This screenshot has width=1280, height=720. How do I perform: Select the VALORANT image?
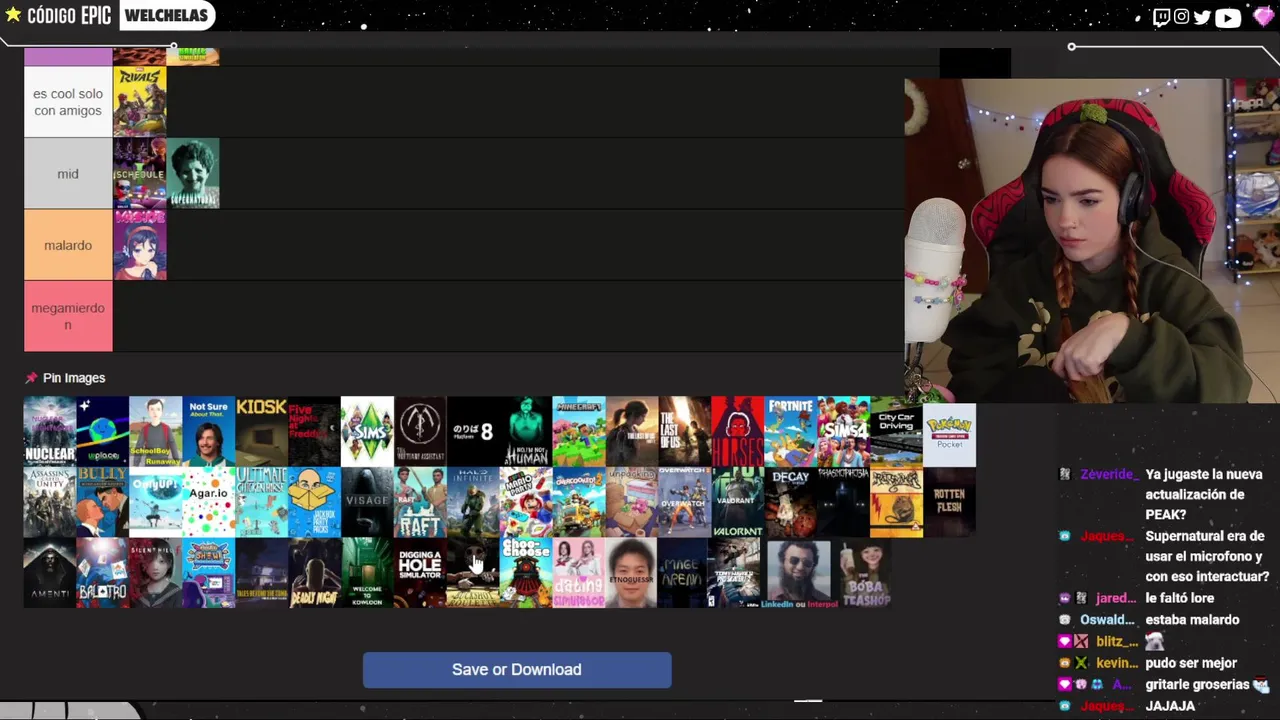(x=738, y=502)
